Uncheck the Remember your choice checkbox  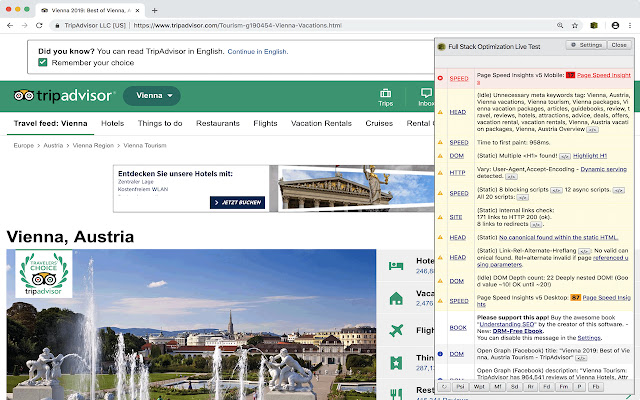click(x=43, y=62)
